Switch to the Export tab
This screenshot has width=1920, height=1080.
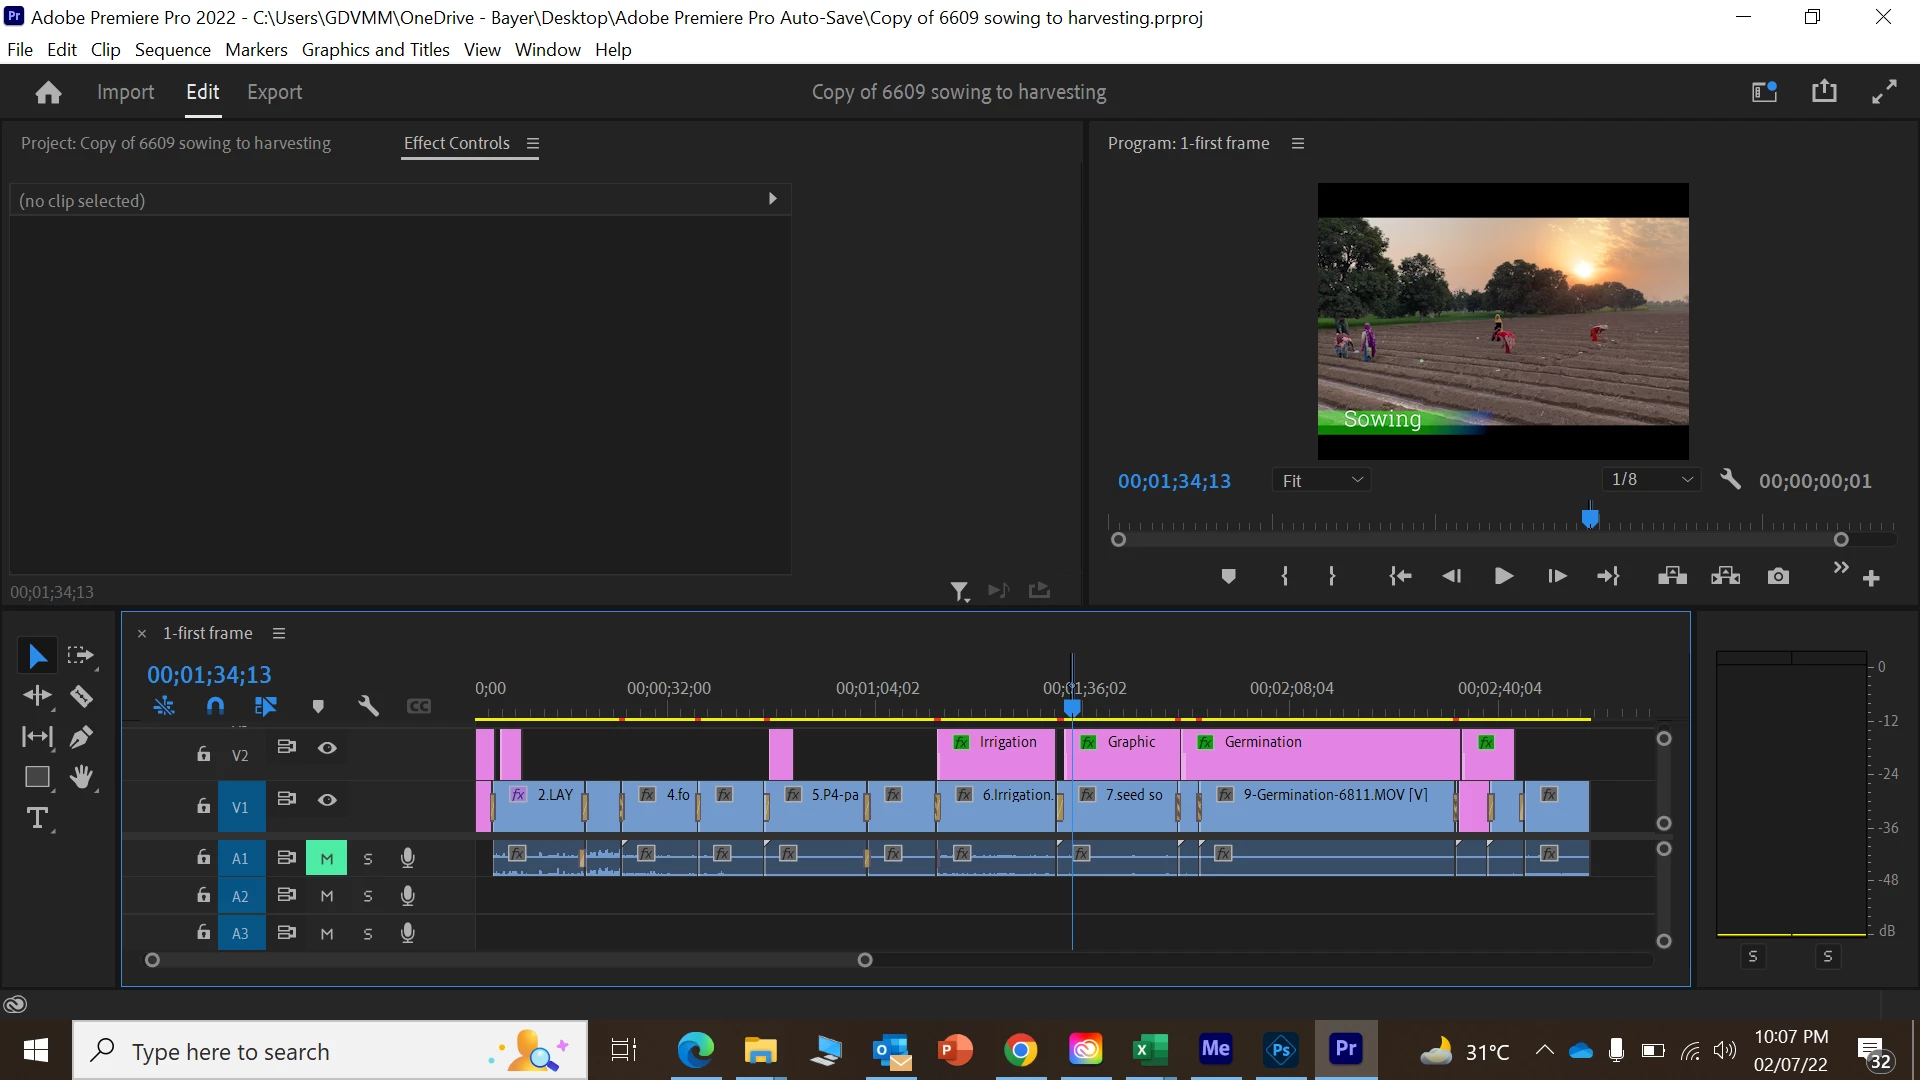274,92
